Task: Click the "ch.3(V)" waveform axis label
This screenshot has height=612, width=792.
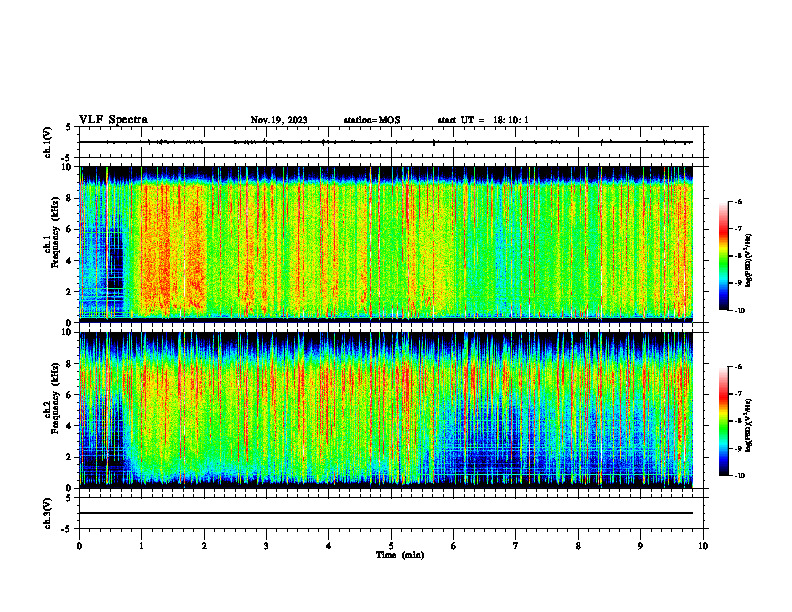Action: [48, 513]
